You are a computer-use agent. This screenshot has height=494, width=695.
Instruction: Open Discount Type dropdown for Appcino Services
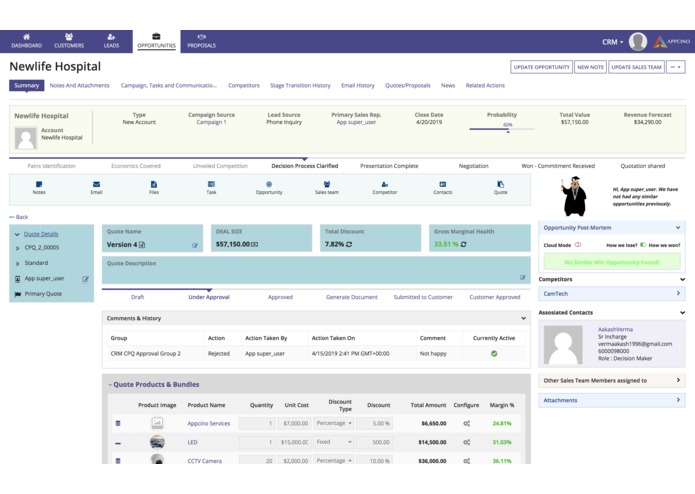coord(334,424)
